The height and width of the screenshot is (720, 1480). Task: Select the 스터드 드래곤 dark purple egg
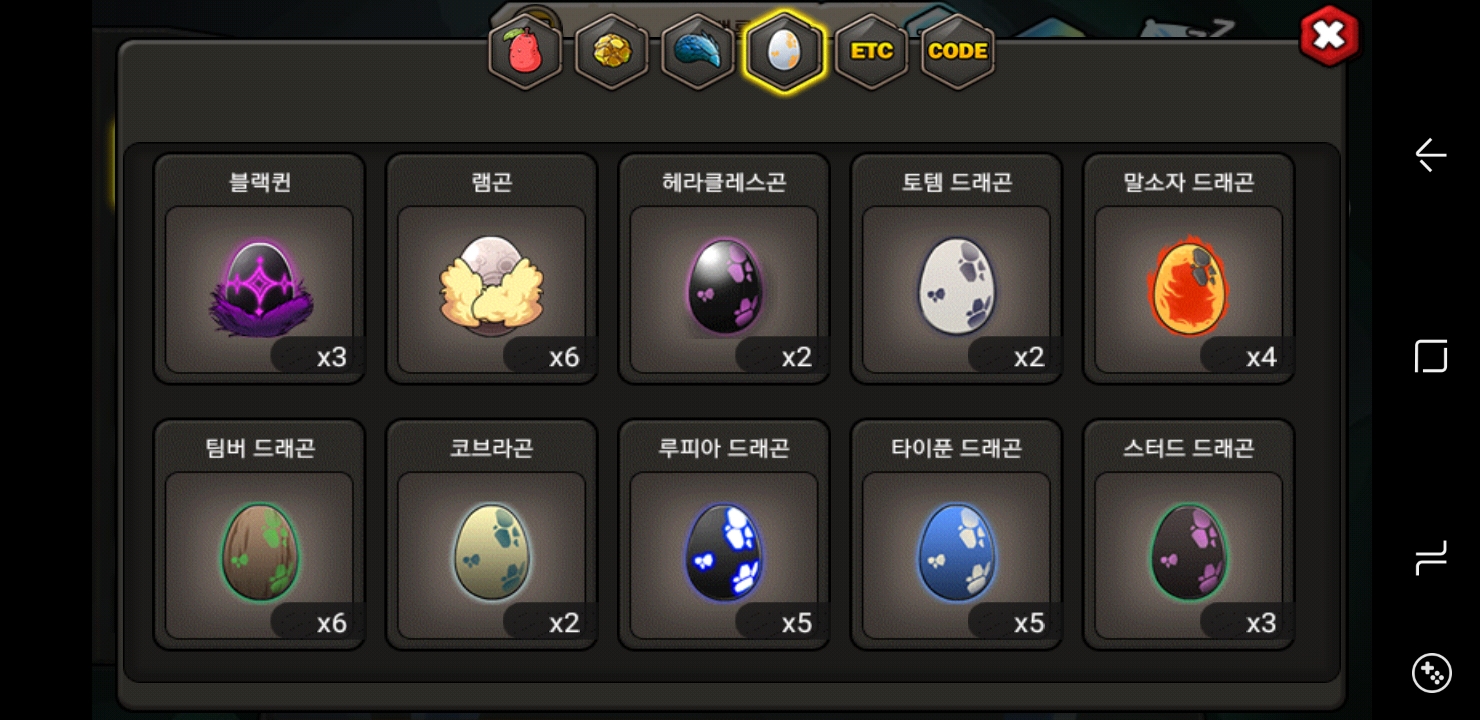(x=1189, y=534)
